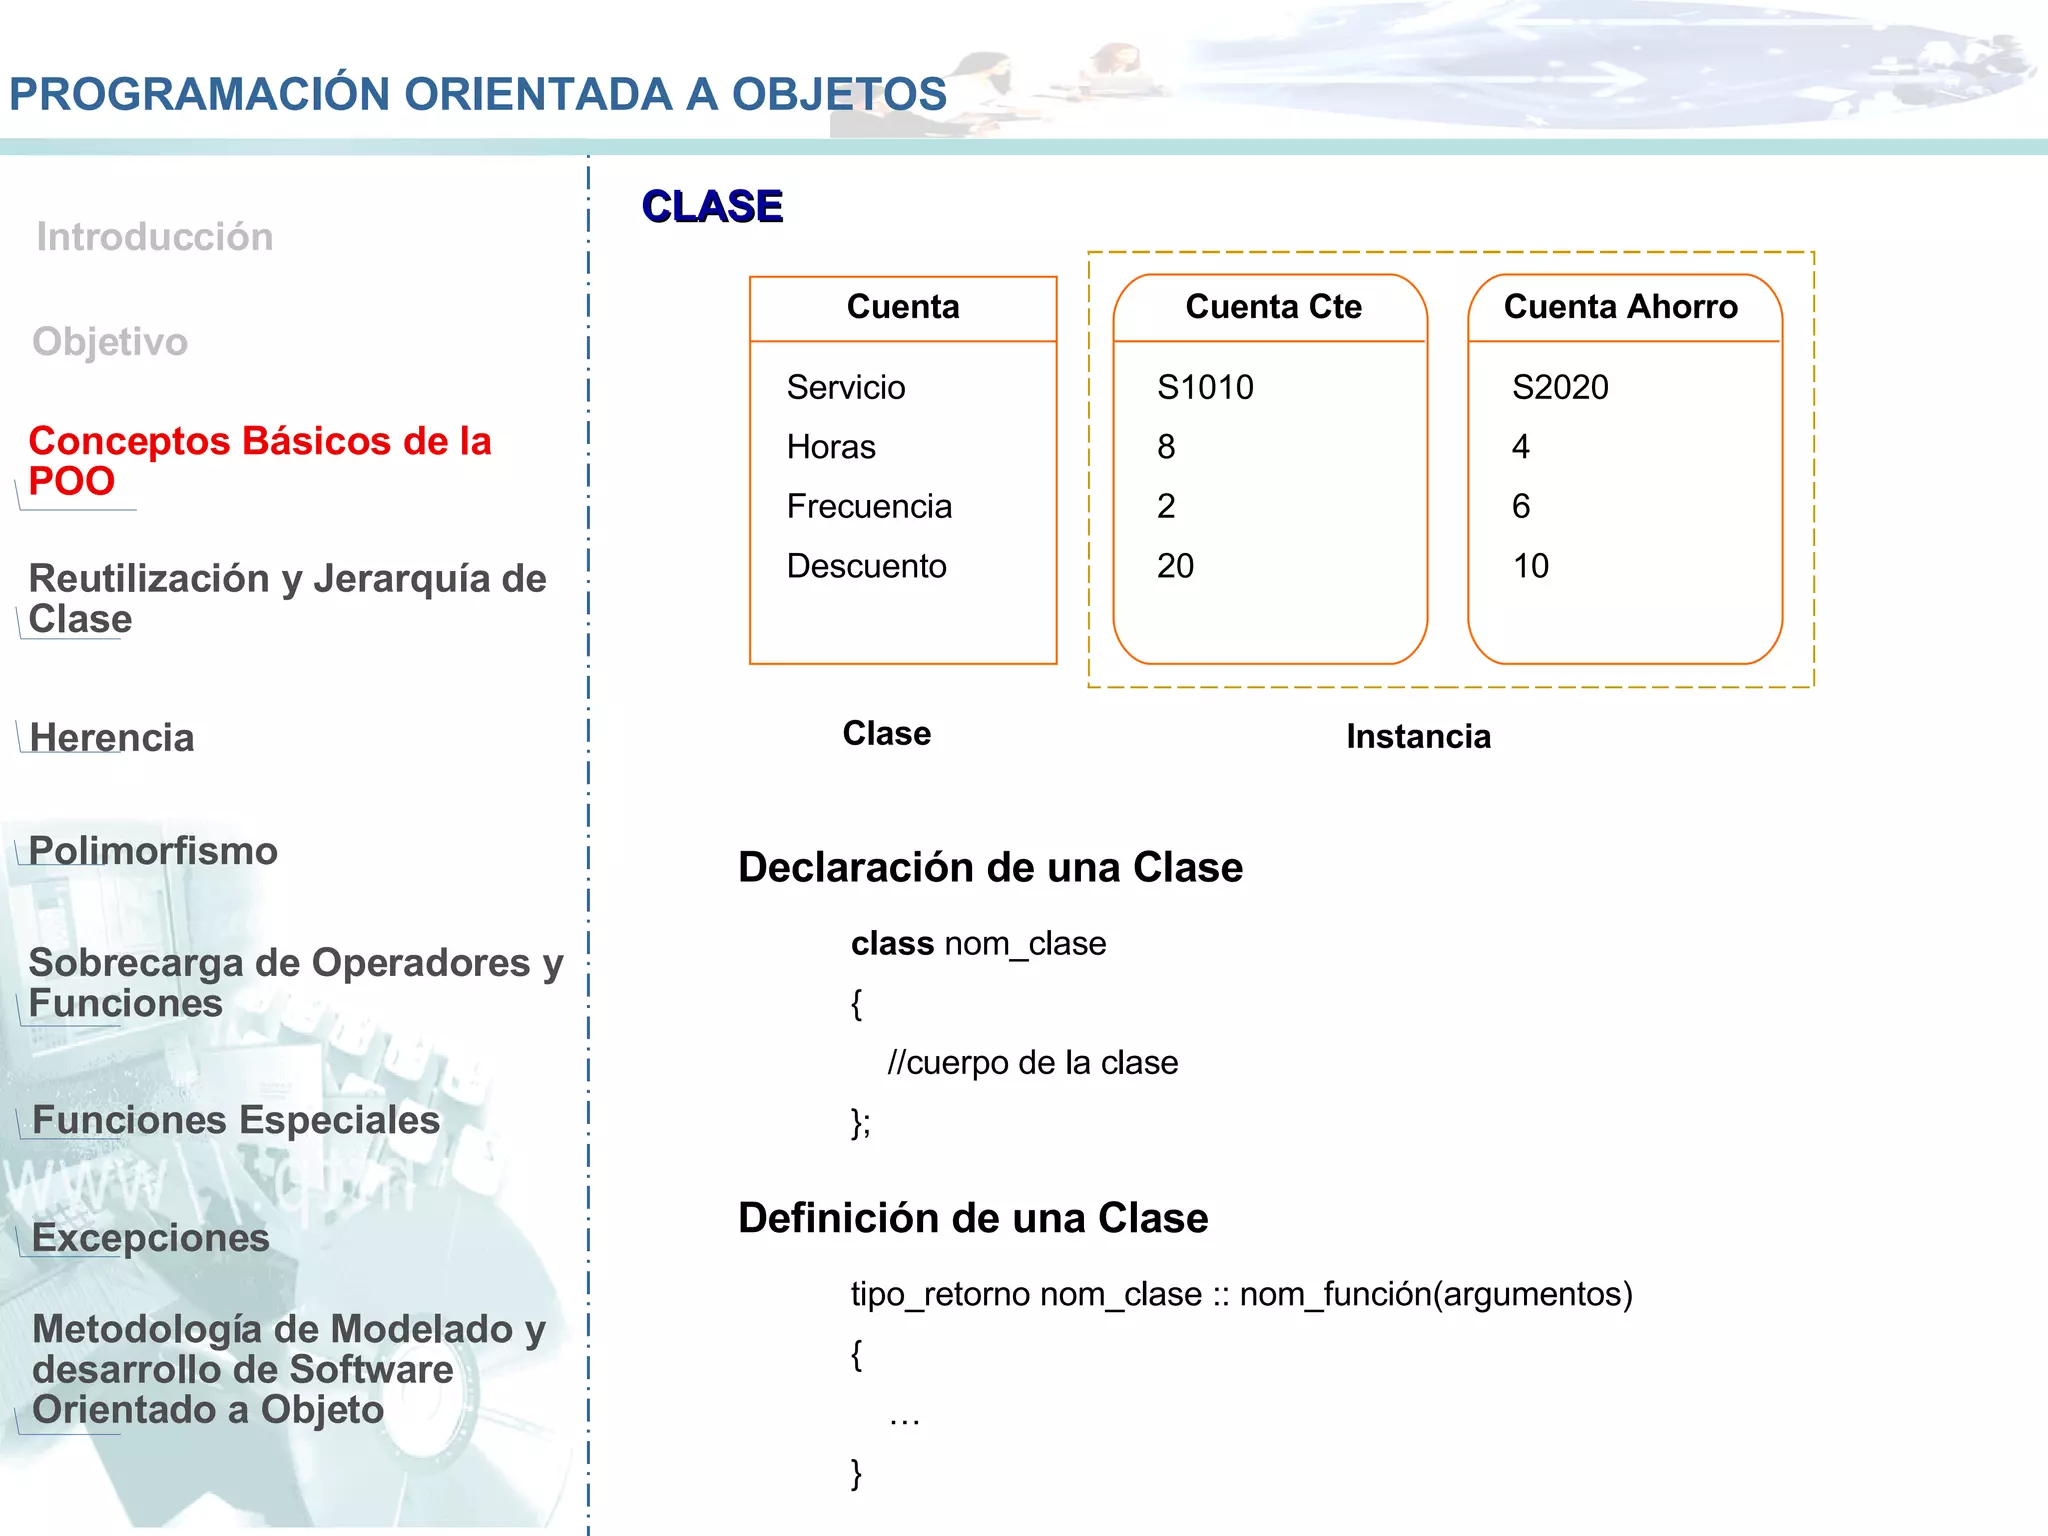2048x1536 pixels.
Task: Click the S2020 value
Action: pyautogui.click(x=1560, y=387)
